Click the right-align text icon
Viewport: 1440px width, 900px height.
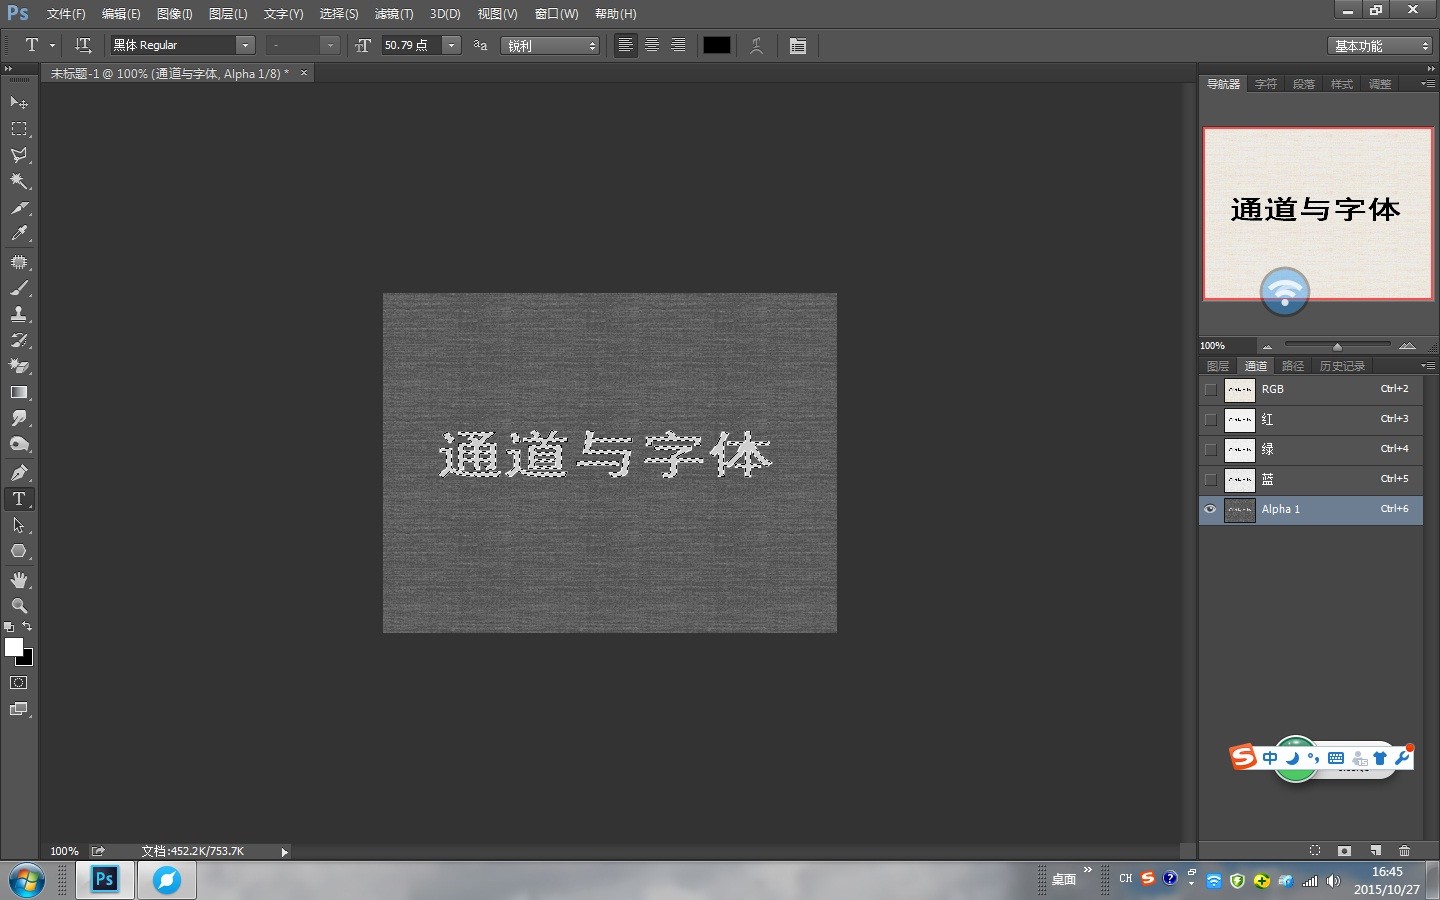click(x=678, y=46)
